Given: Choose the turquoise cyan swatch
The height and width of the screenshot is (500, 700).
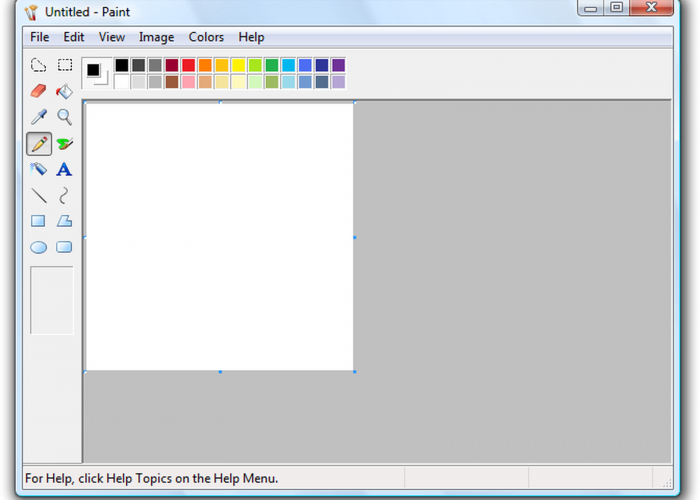Looking at the screenshot, I should coord(288,65).
